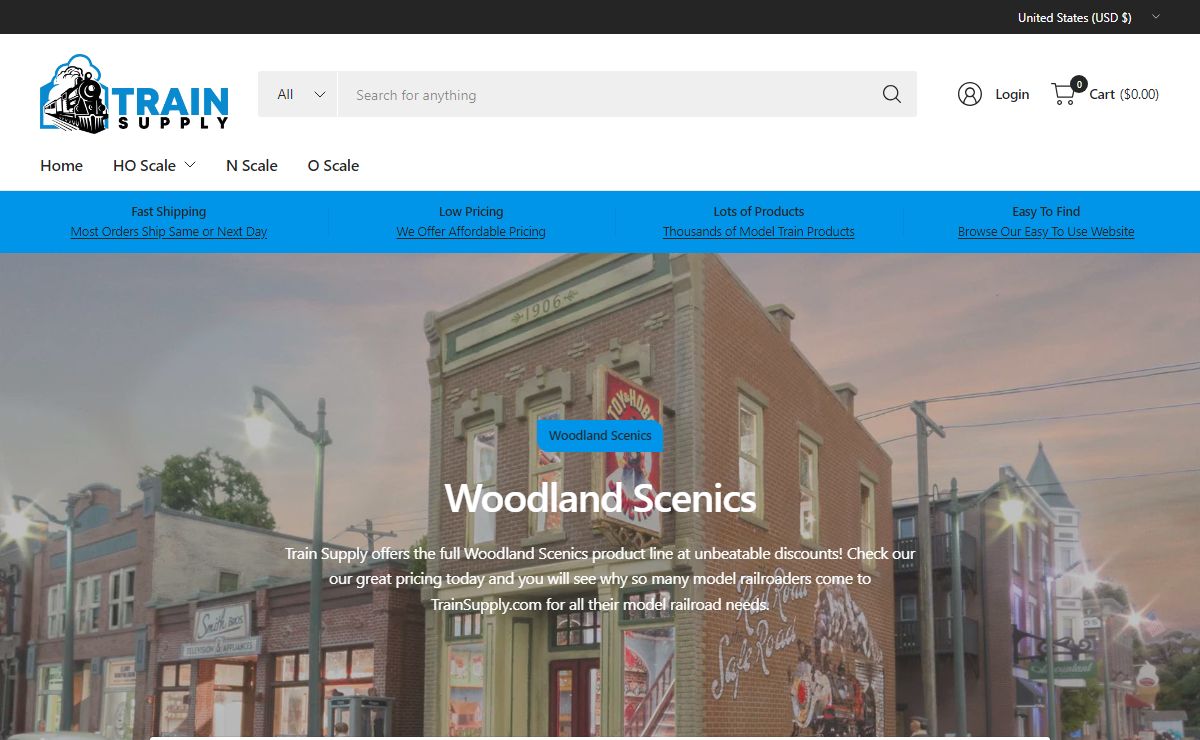This screenshot has width=1200, height=740.
Task: Open the shopping cart icon
Action: click(x=1063, y=94)
